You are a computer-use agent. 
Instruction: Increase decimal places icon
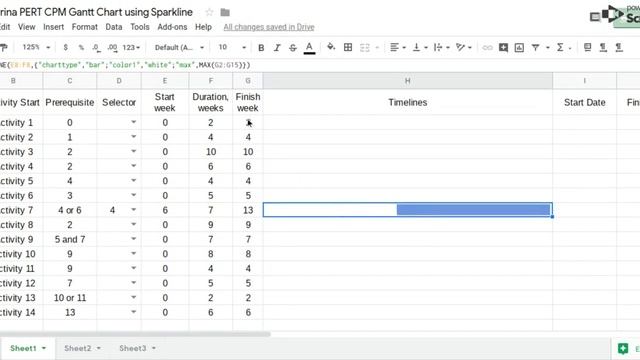point(112,48)
